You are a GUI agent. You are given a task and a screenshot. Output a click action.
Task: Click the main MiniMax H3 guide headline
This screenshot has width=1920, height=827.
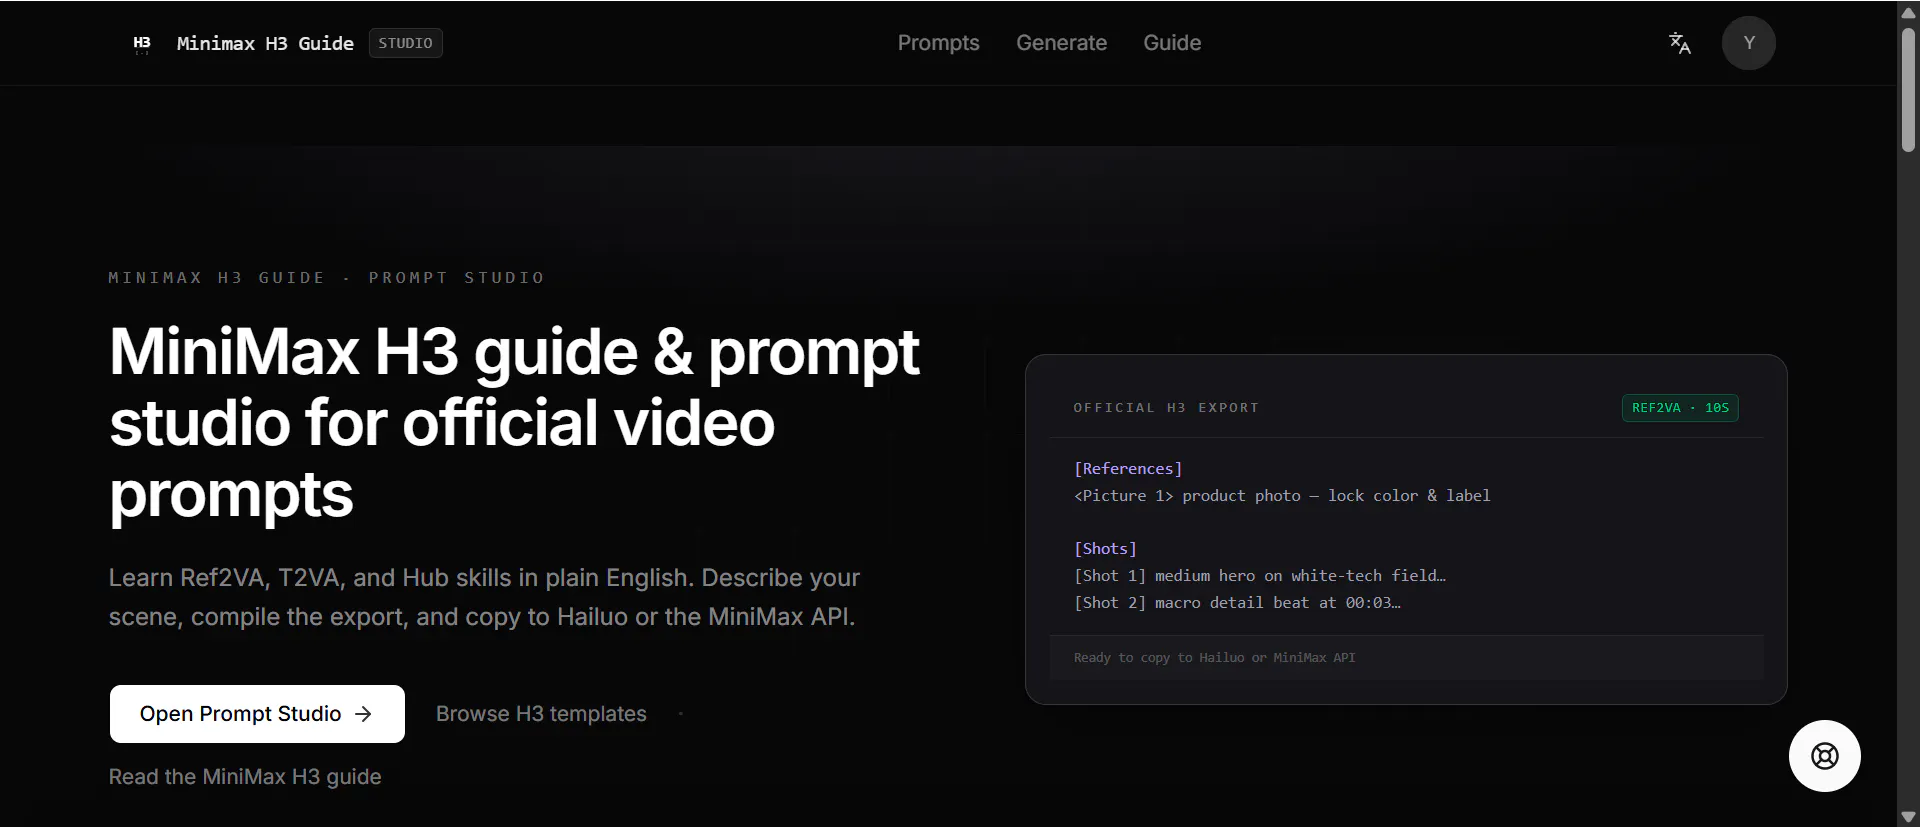(513, 423)
